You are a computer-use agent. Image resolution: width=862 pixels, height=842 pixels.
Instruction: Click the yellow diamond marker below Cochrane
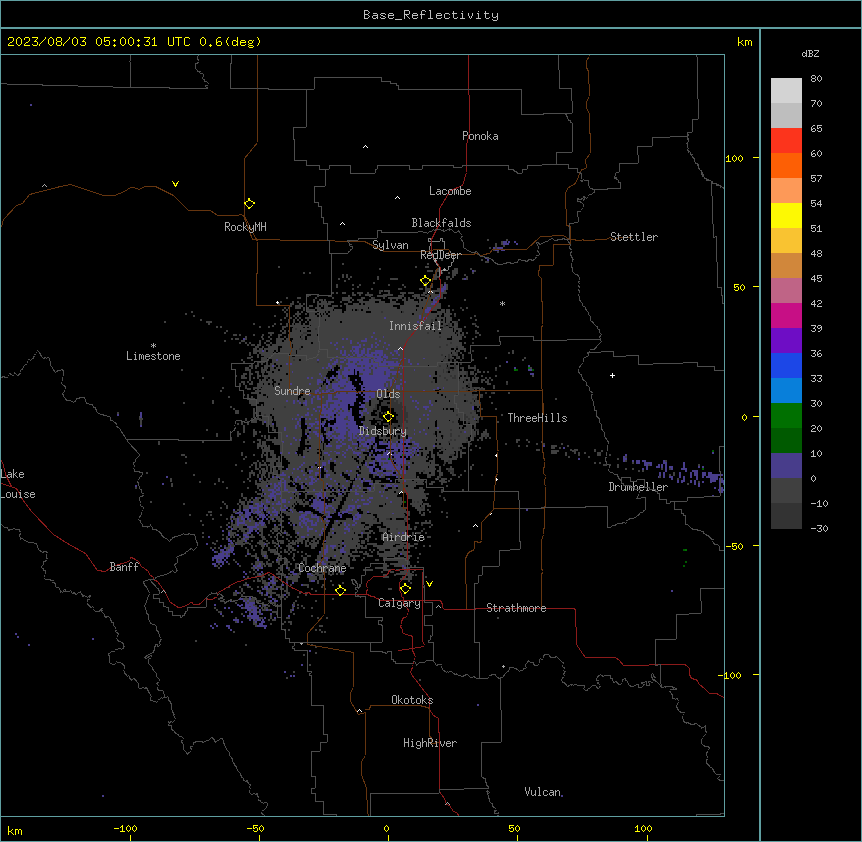(340, 590)
